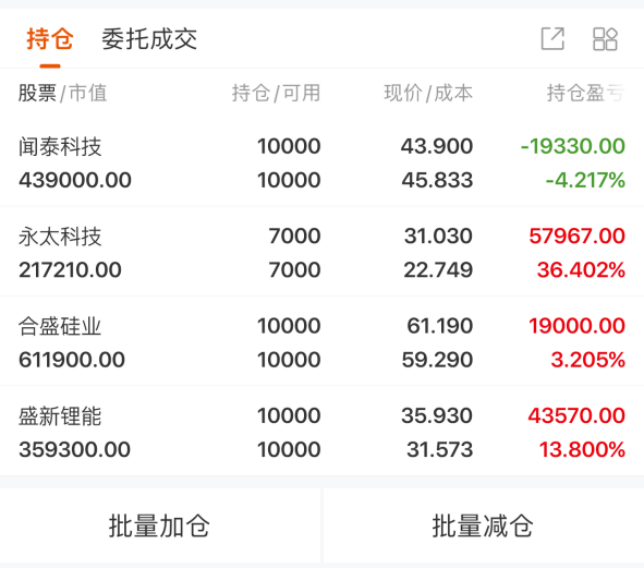Click profit amount 43570.00
This screenshot has height=568, width=644.
click(577, 416)
